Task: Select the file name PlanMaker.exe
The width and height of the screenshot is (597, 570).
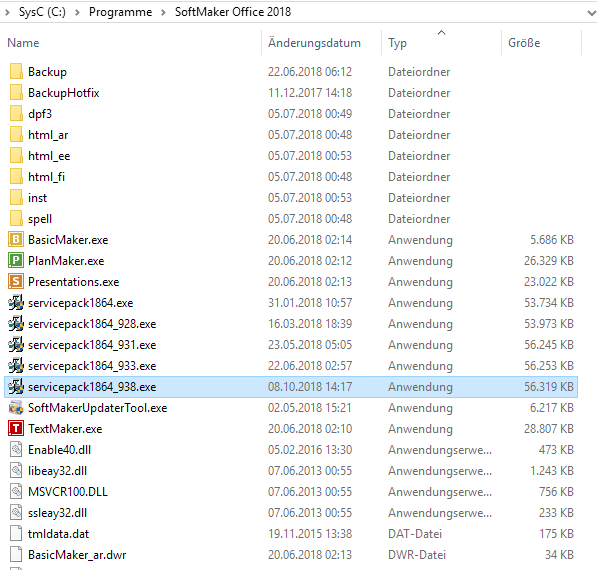Action: coord(66,261)
